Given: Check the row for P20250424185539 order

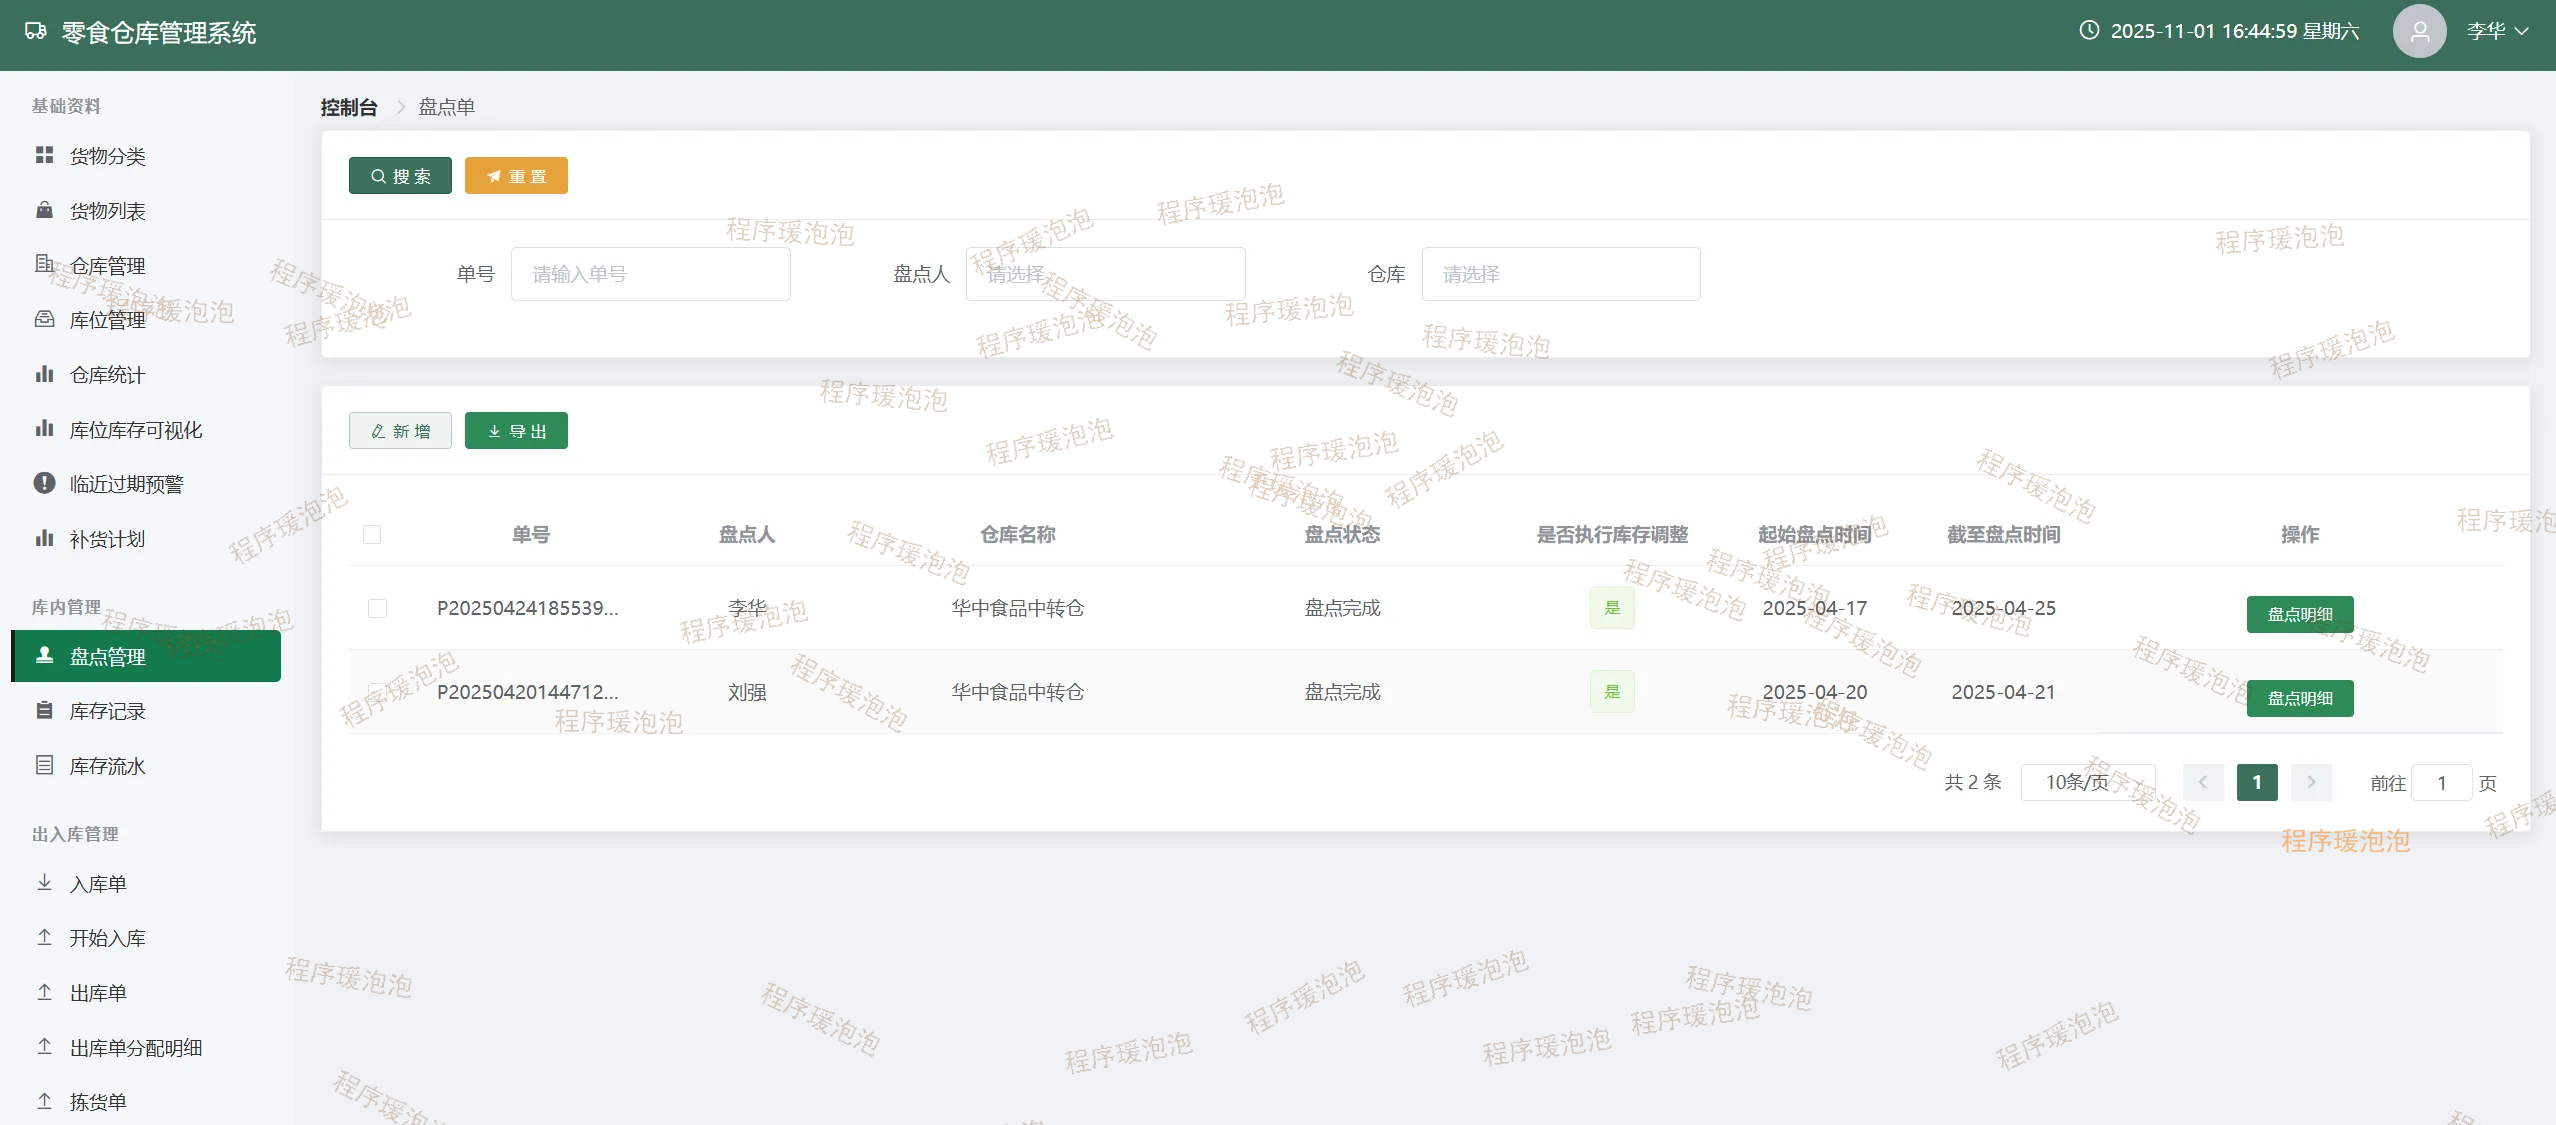Looking at the screenshot, I should [x=377, y=608].
